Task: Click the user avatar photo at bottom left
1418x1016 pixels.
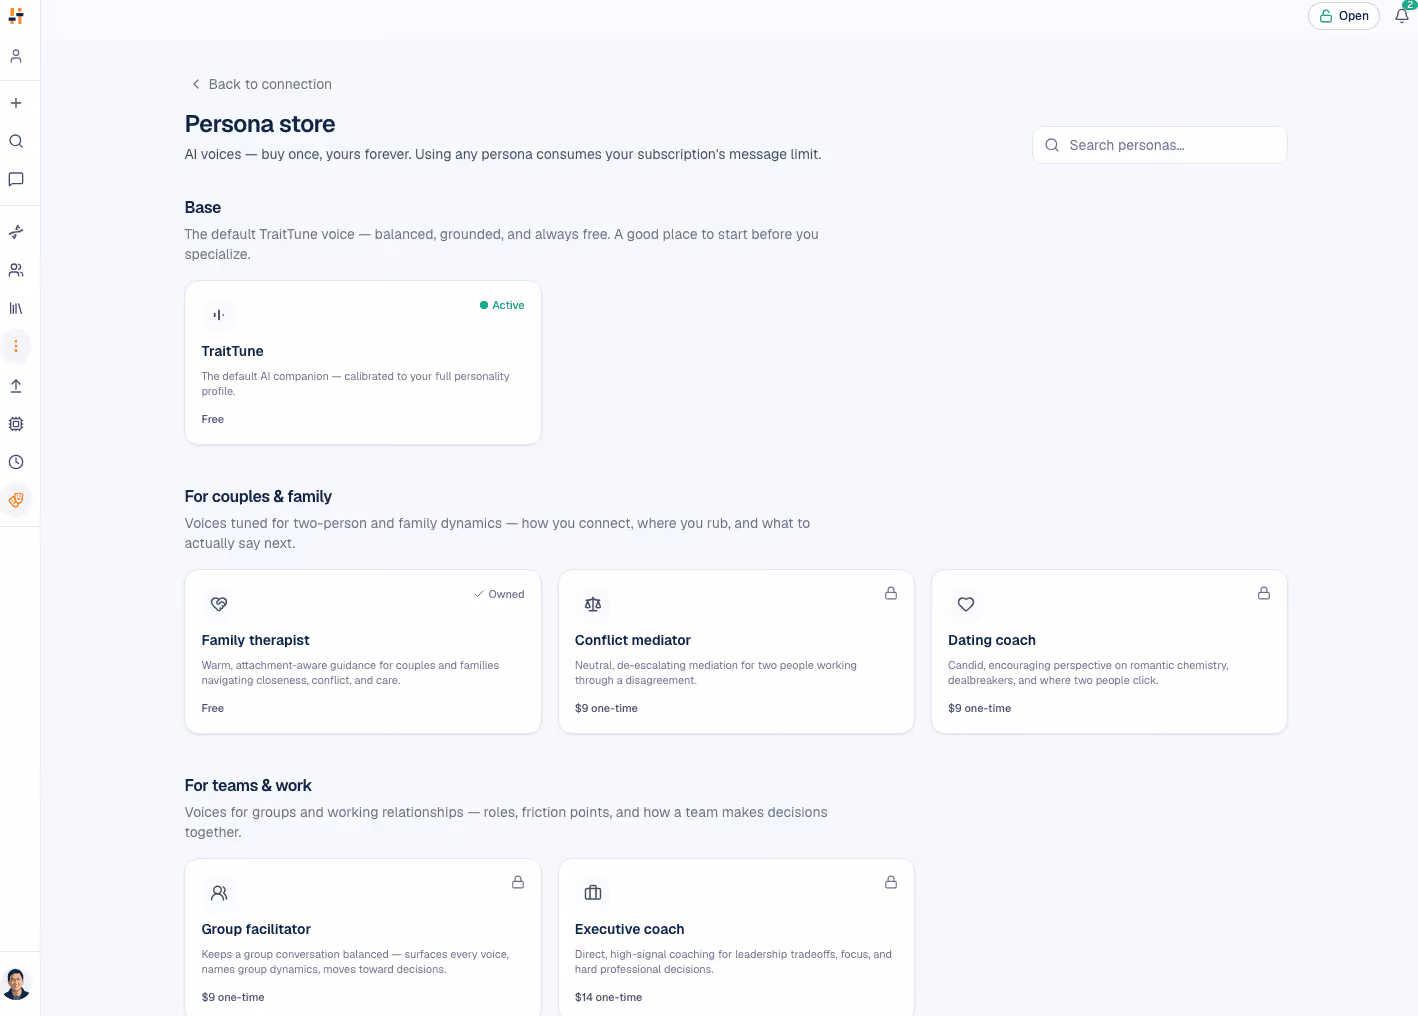Action: (16, 984)
